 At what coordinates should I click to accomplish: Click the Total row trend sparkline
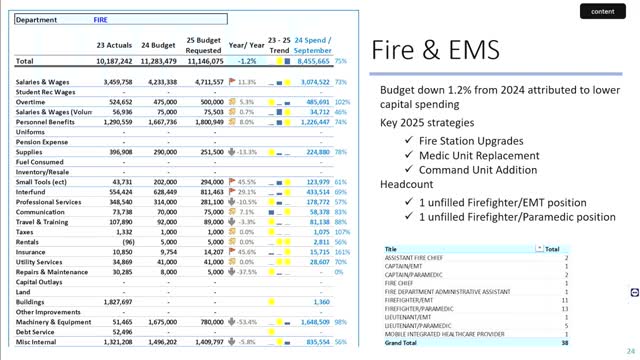280,61
